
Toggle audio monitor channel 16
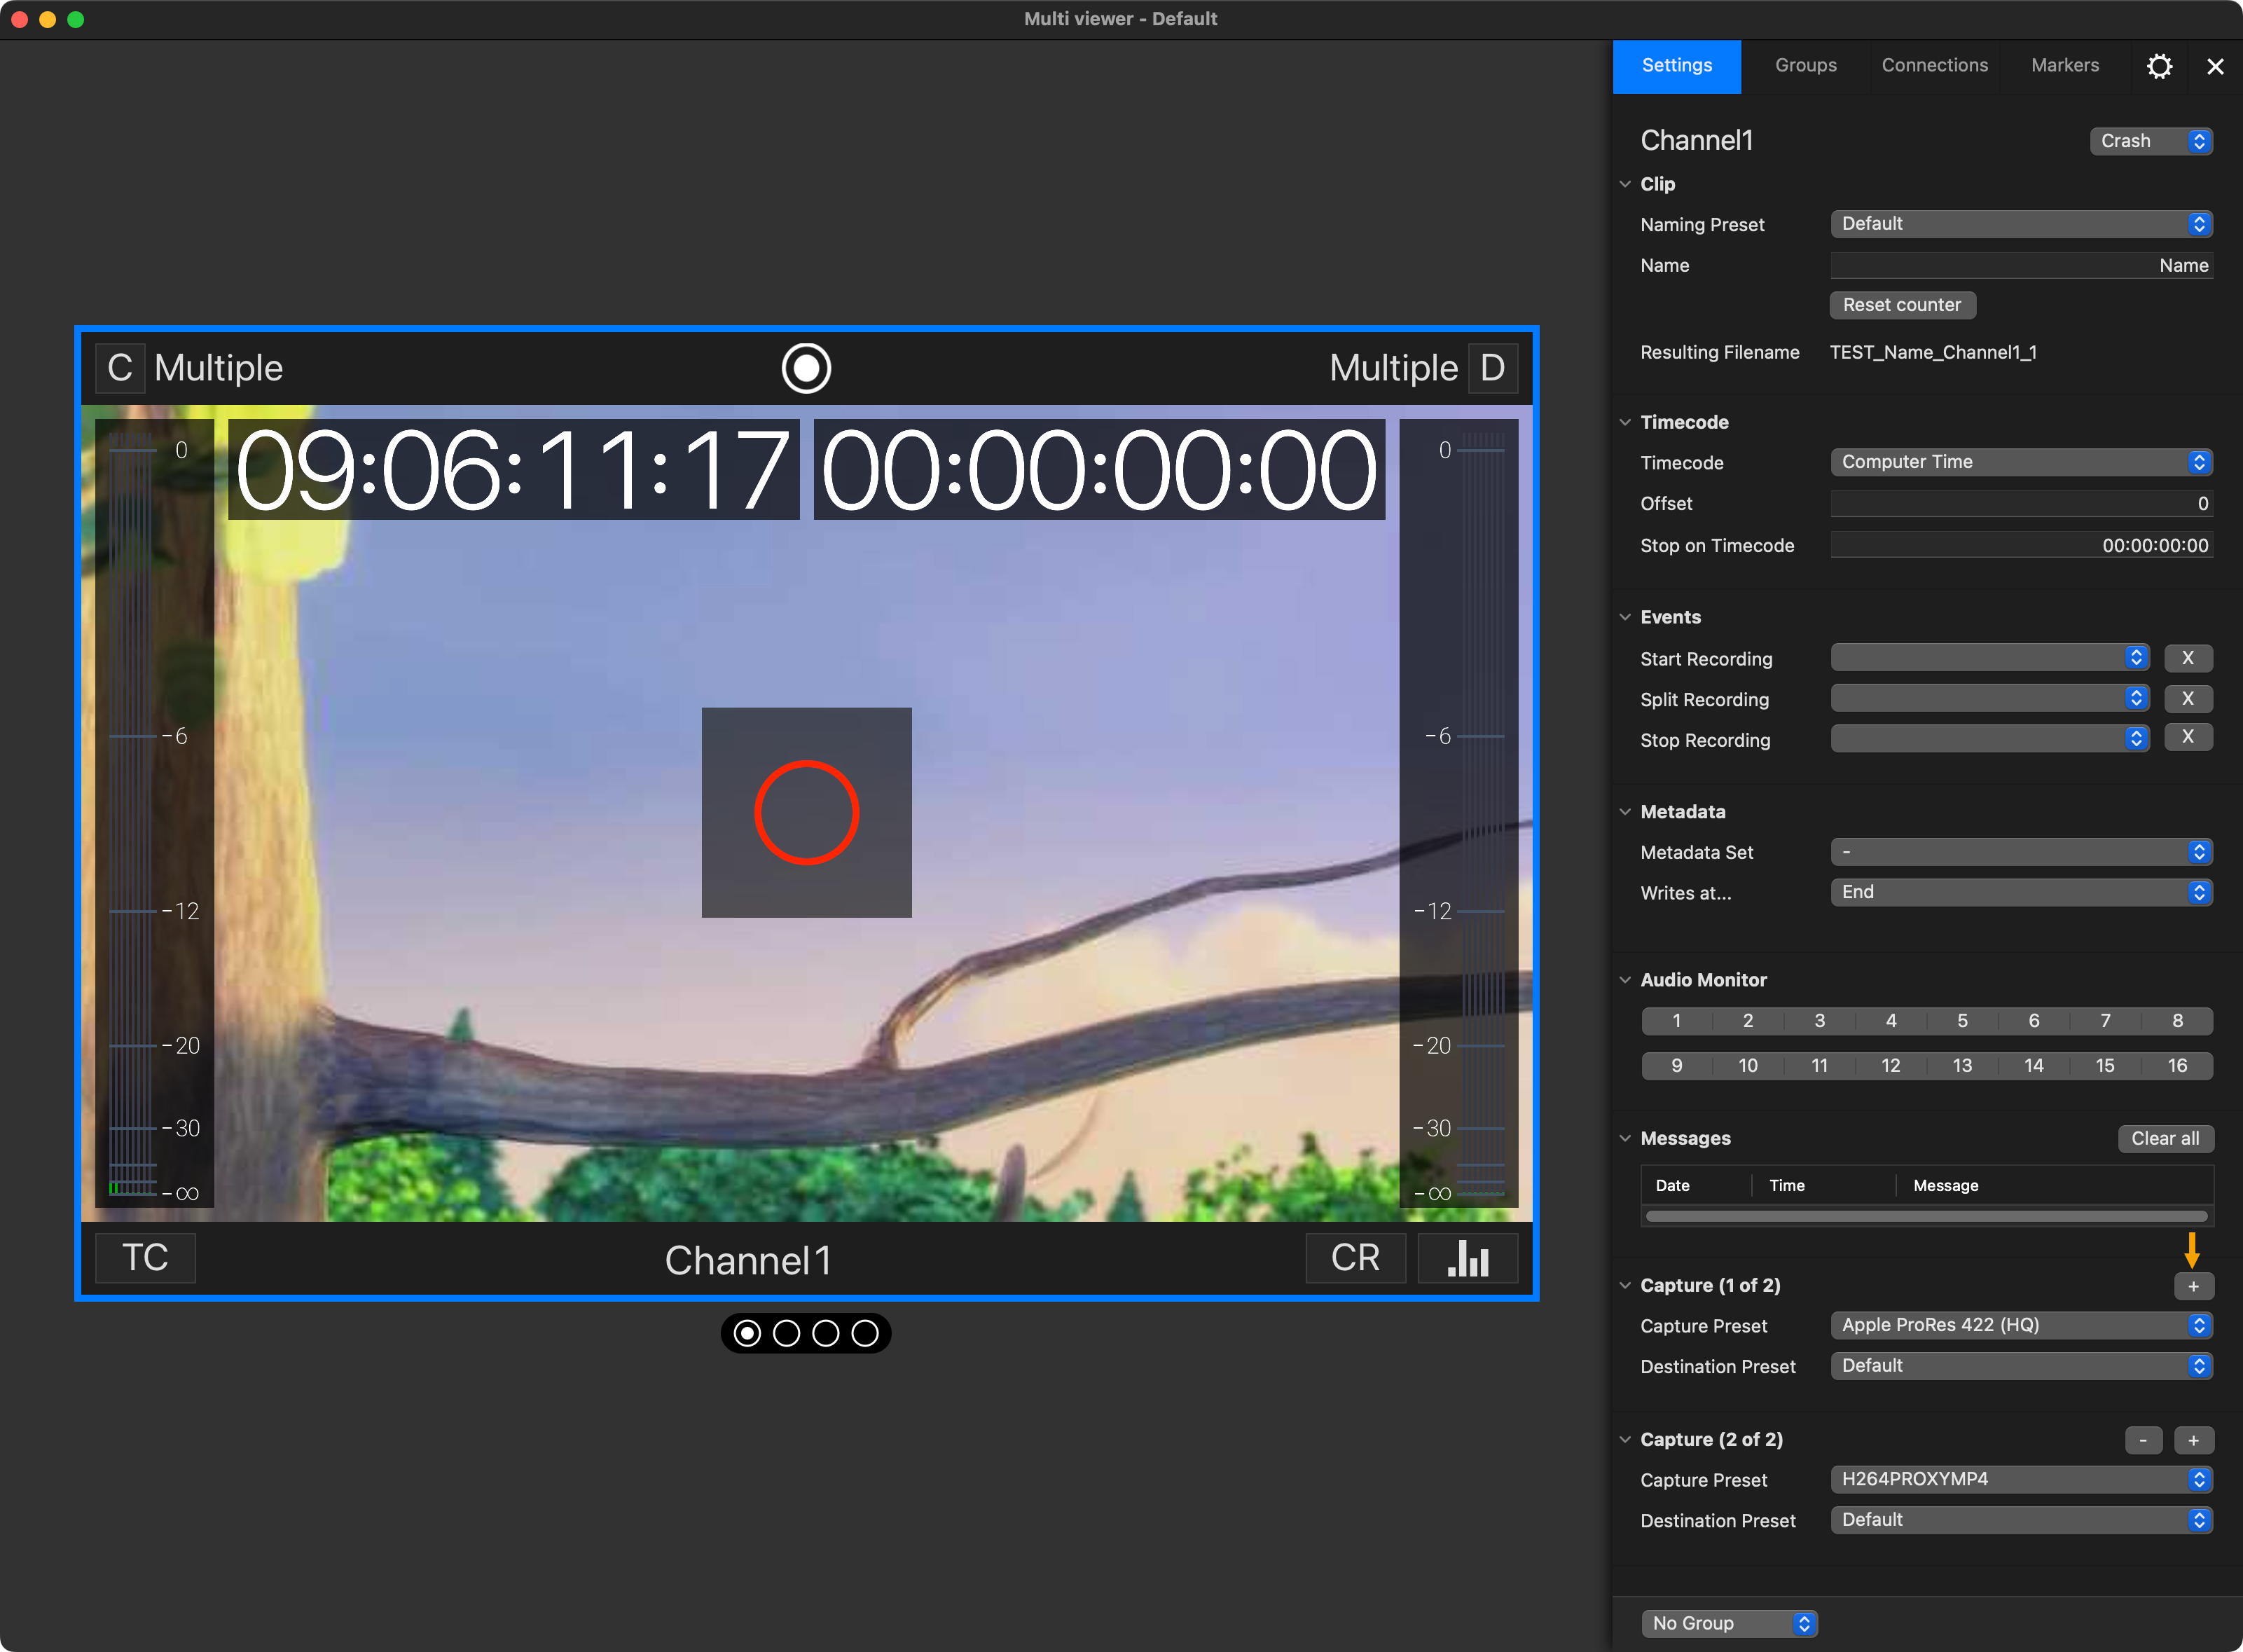click(2177, 1066)
